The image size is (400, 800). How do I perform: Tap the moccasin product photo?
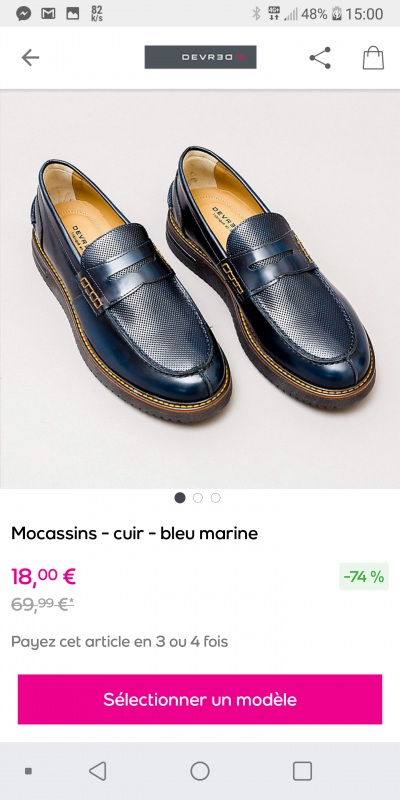click(x=200, y=289)
